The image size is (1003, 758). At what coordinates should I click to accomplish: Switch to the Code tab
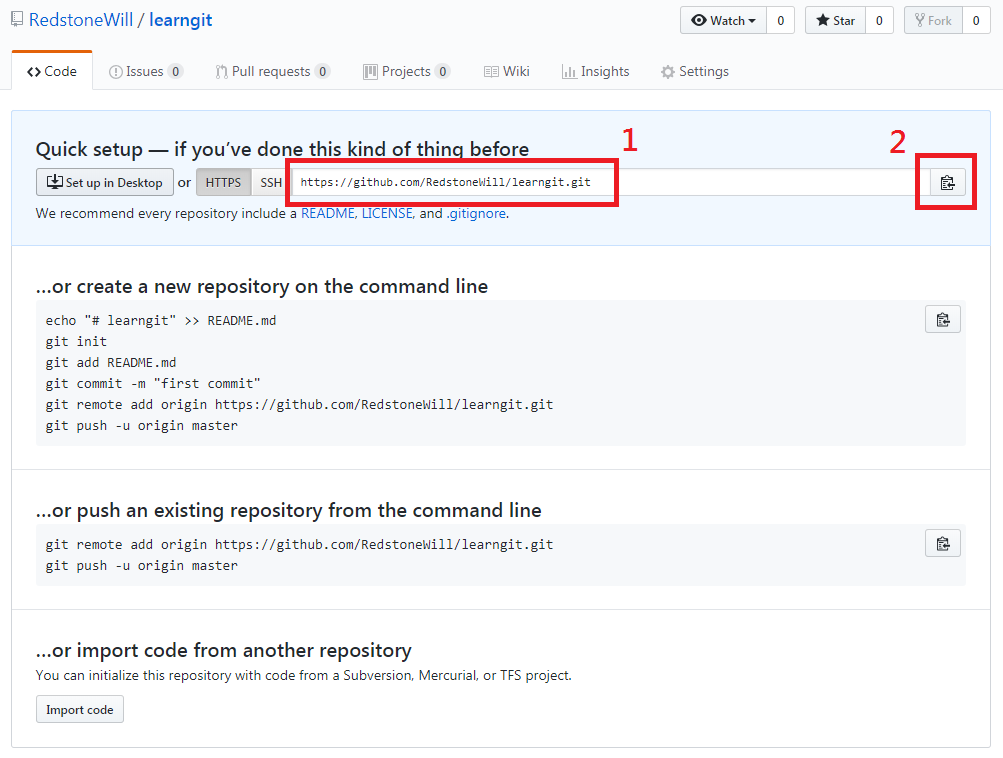[x=52, y=71]
